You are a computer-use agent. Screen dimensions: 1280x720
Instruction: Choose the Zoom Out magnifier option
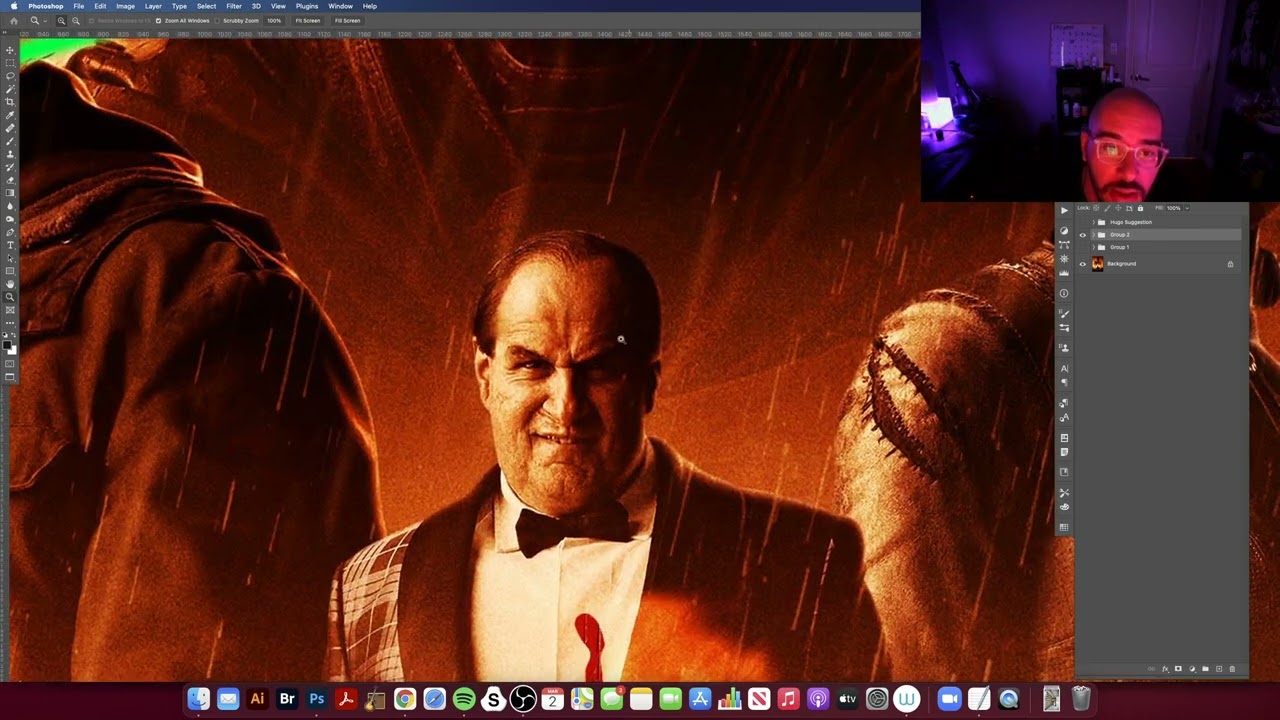pyautogui.click(x=76, y=20)
